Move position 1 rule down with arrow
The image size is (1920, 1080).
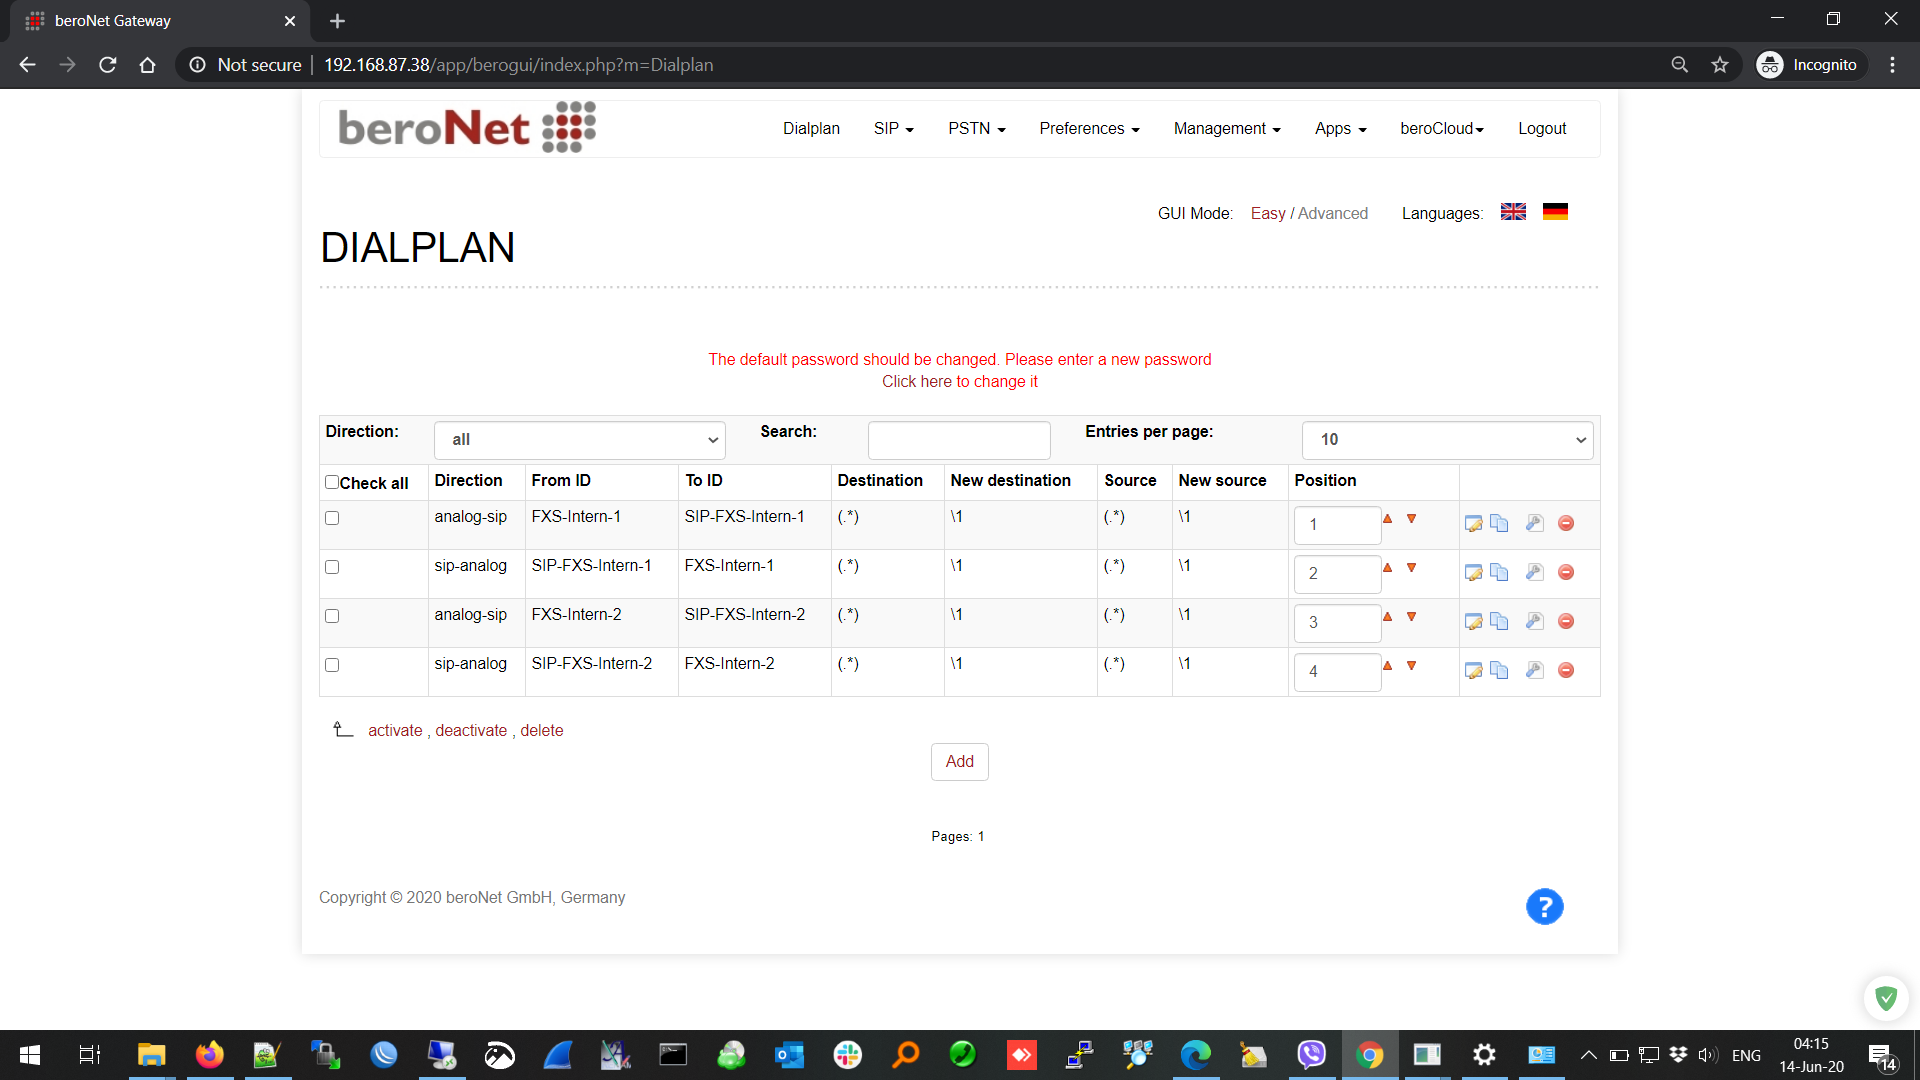click(x=1411, y=519)
